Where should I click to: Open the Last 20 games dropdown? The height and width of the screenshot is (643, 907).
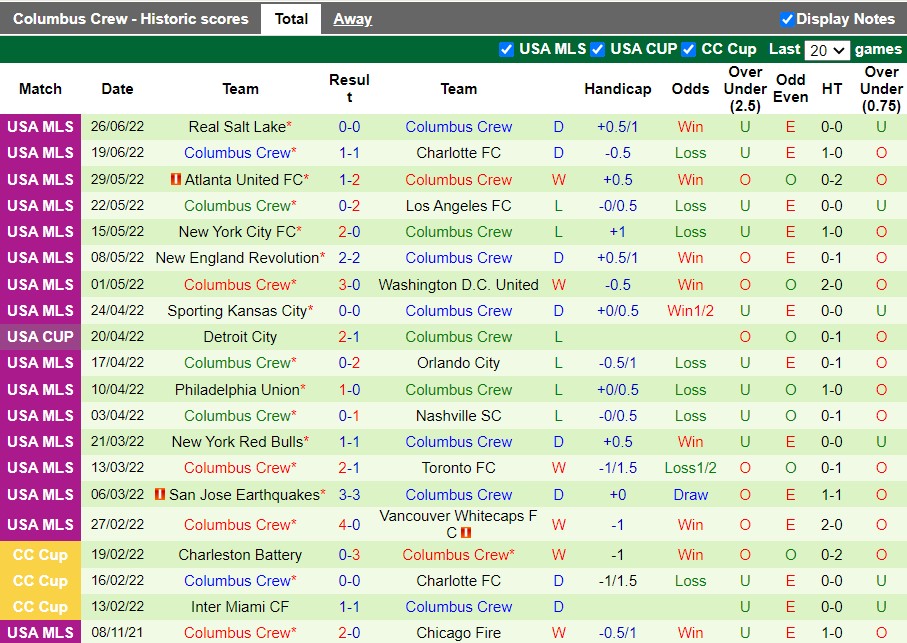point(827,50)
